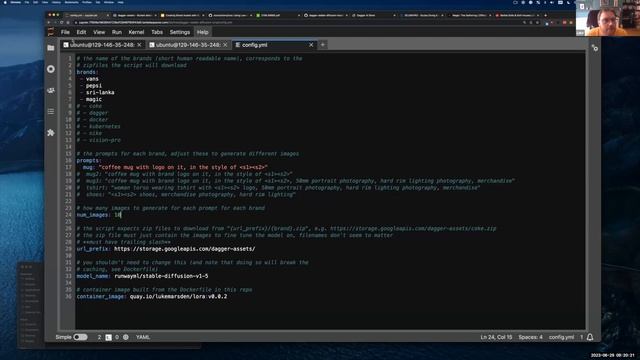Open the Help menu
This screenshot has width=640, height=360.
[202, 32]
